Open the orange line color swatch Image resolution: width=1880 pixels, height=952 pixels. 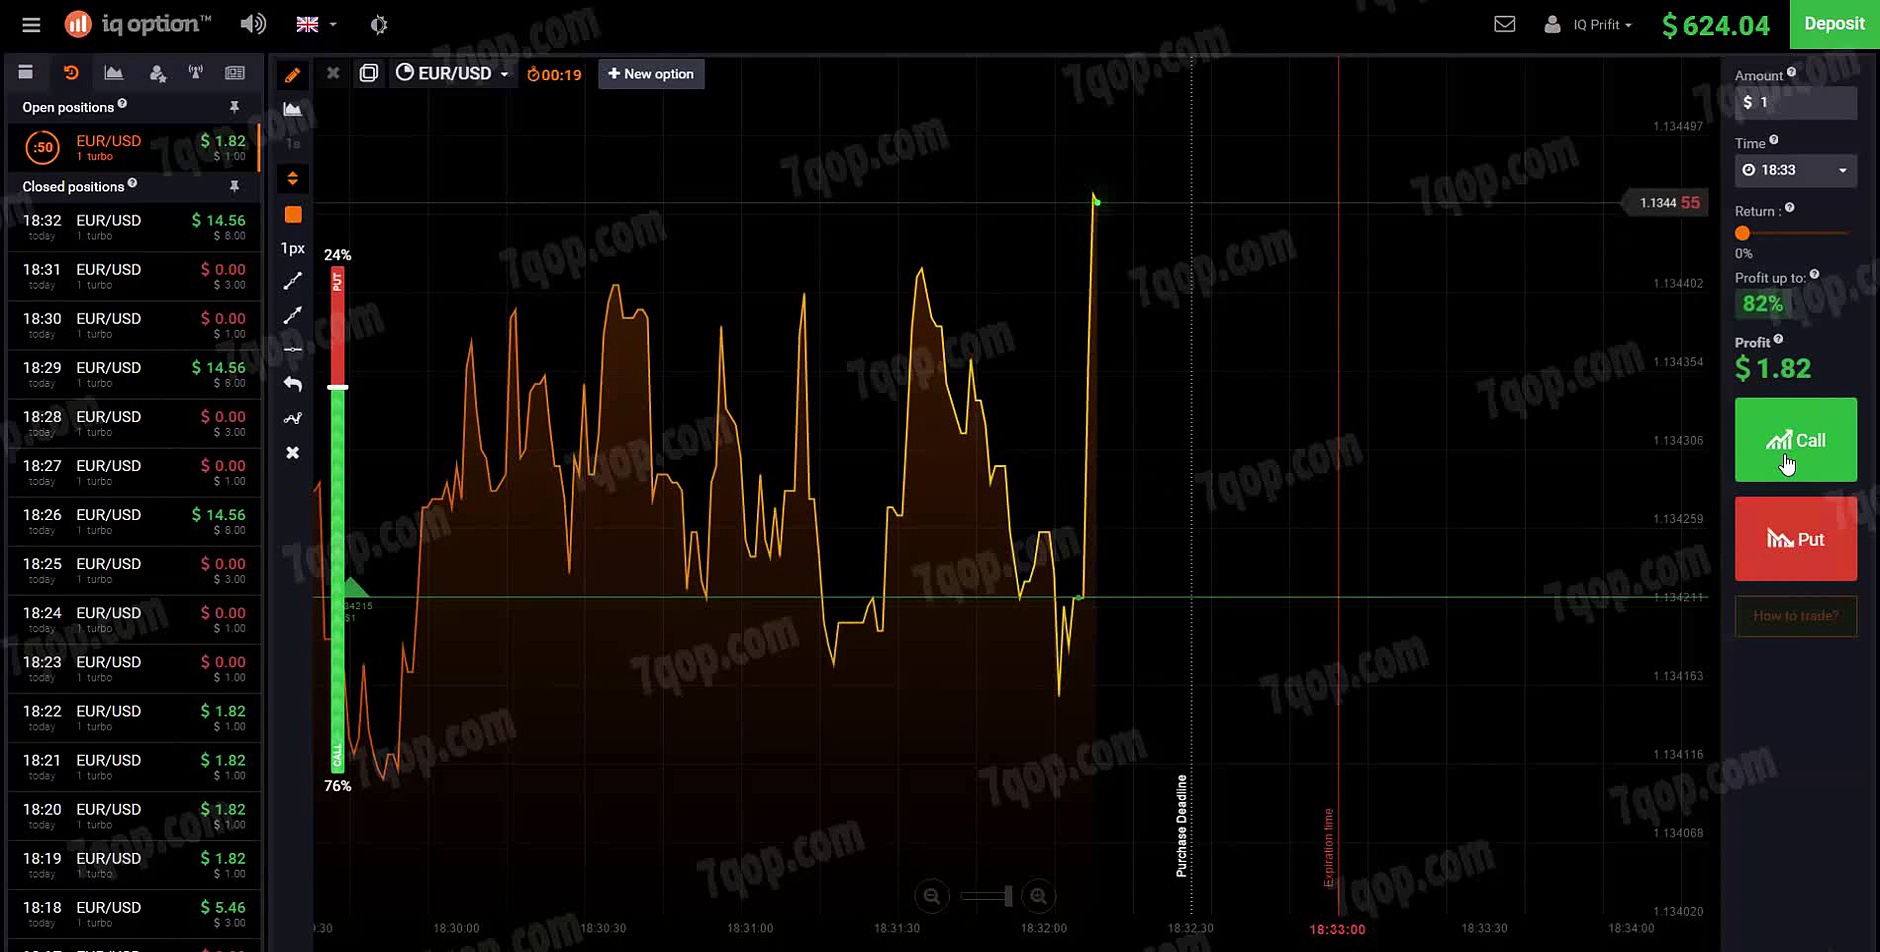pyautogui.click(x=293, y=215)
